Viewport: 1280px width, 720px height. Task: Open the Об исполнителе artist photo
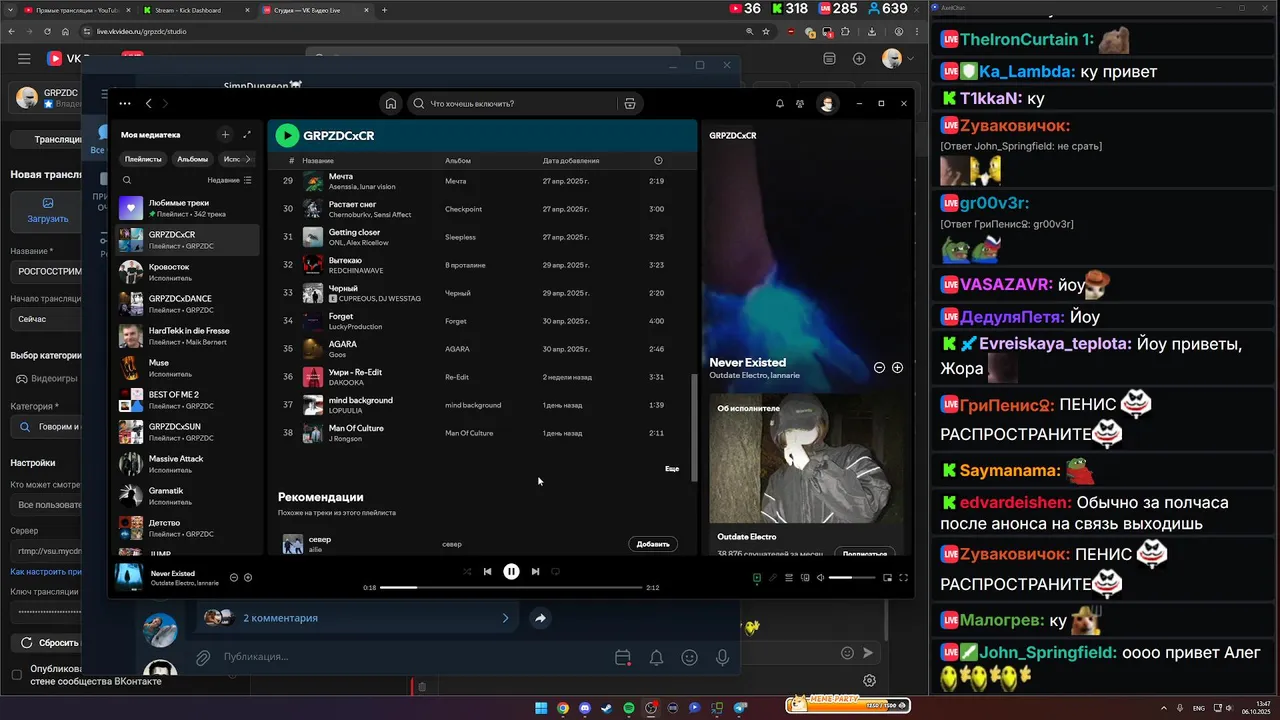(806, 458)
